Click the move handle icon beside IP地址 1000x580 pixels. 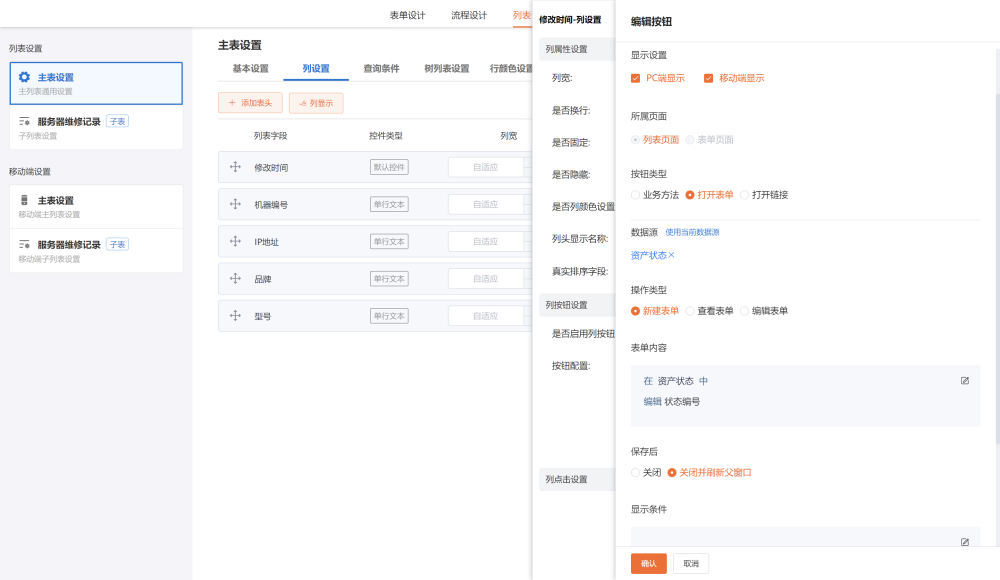(235, 241)
